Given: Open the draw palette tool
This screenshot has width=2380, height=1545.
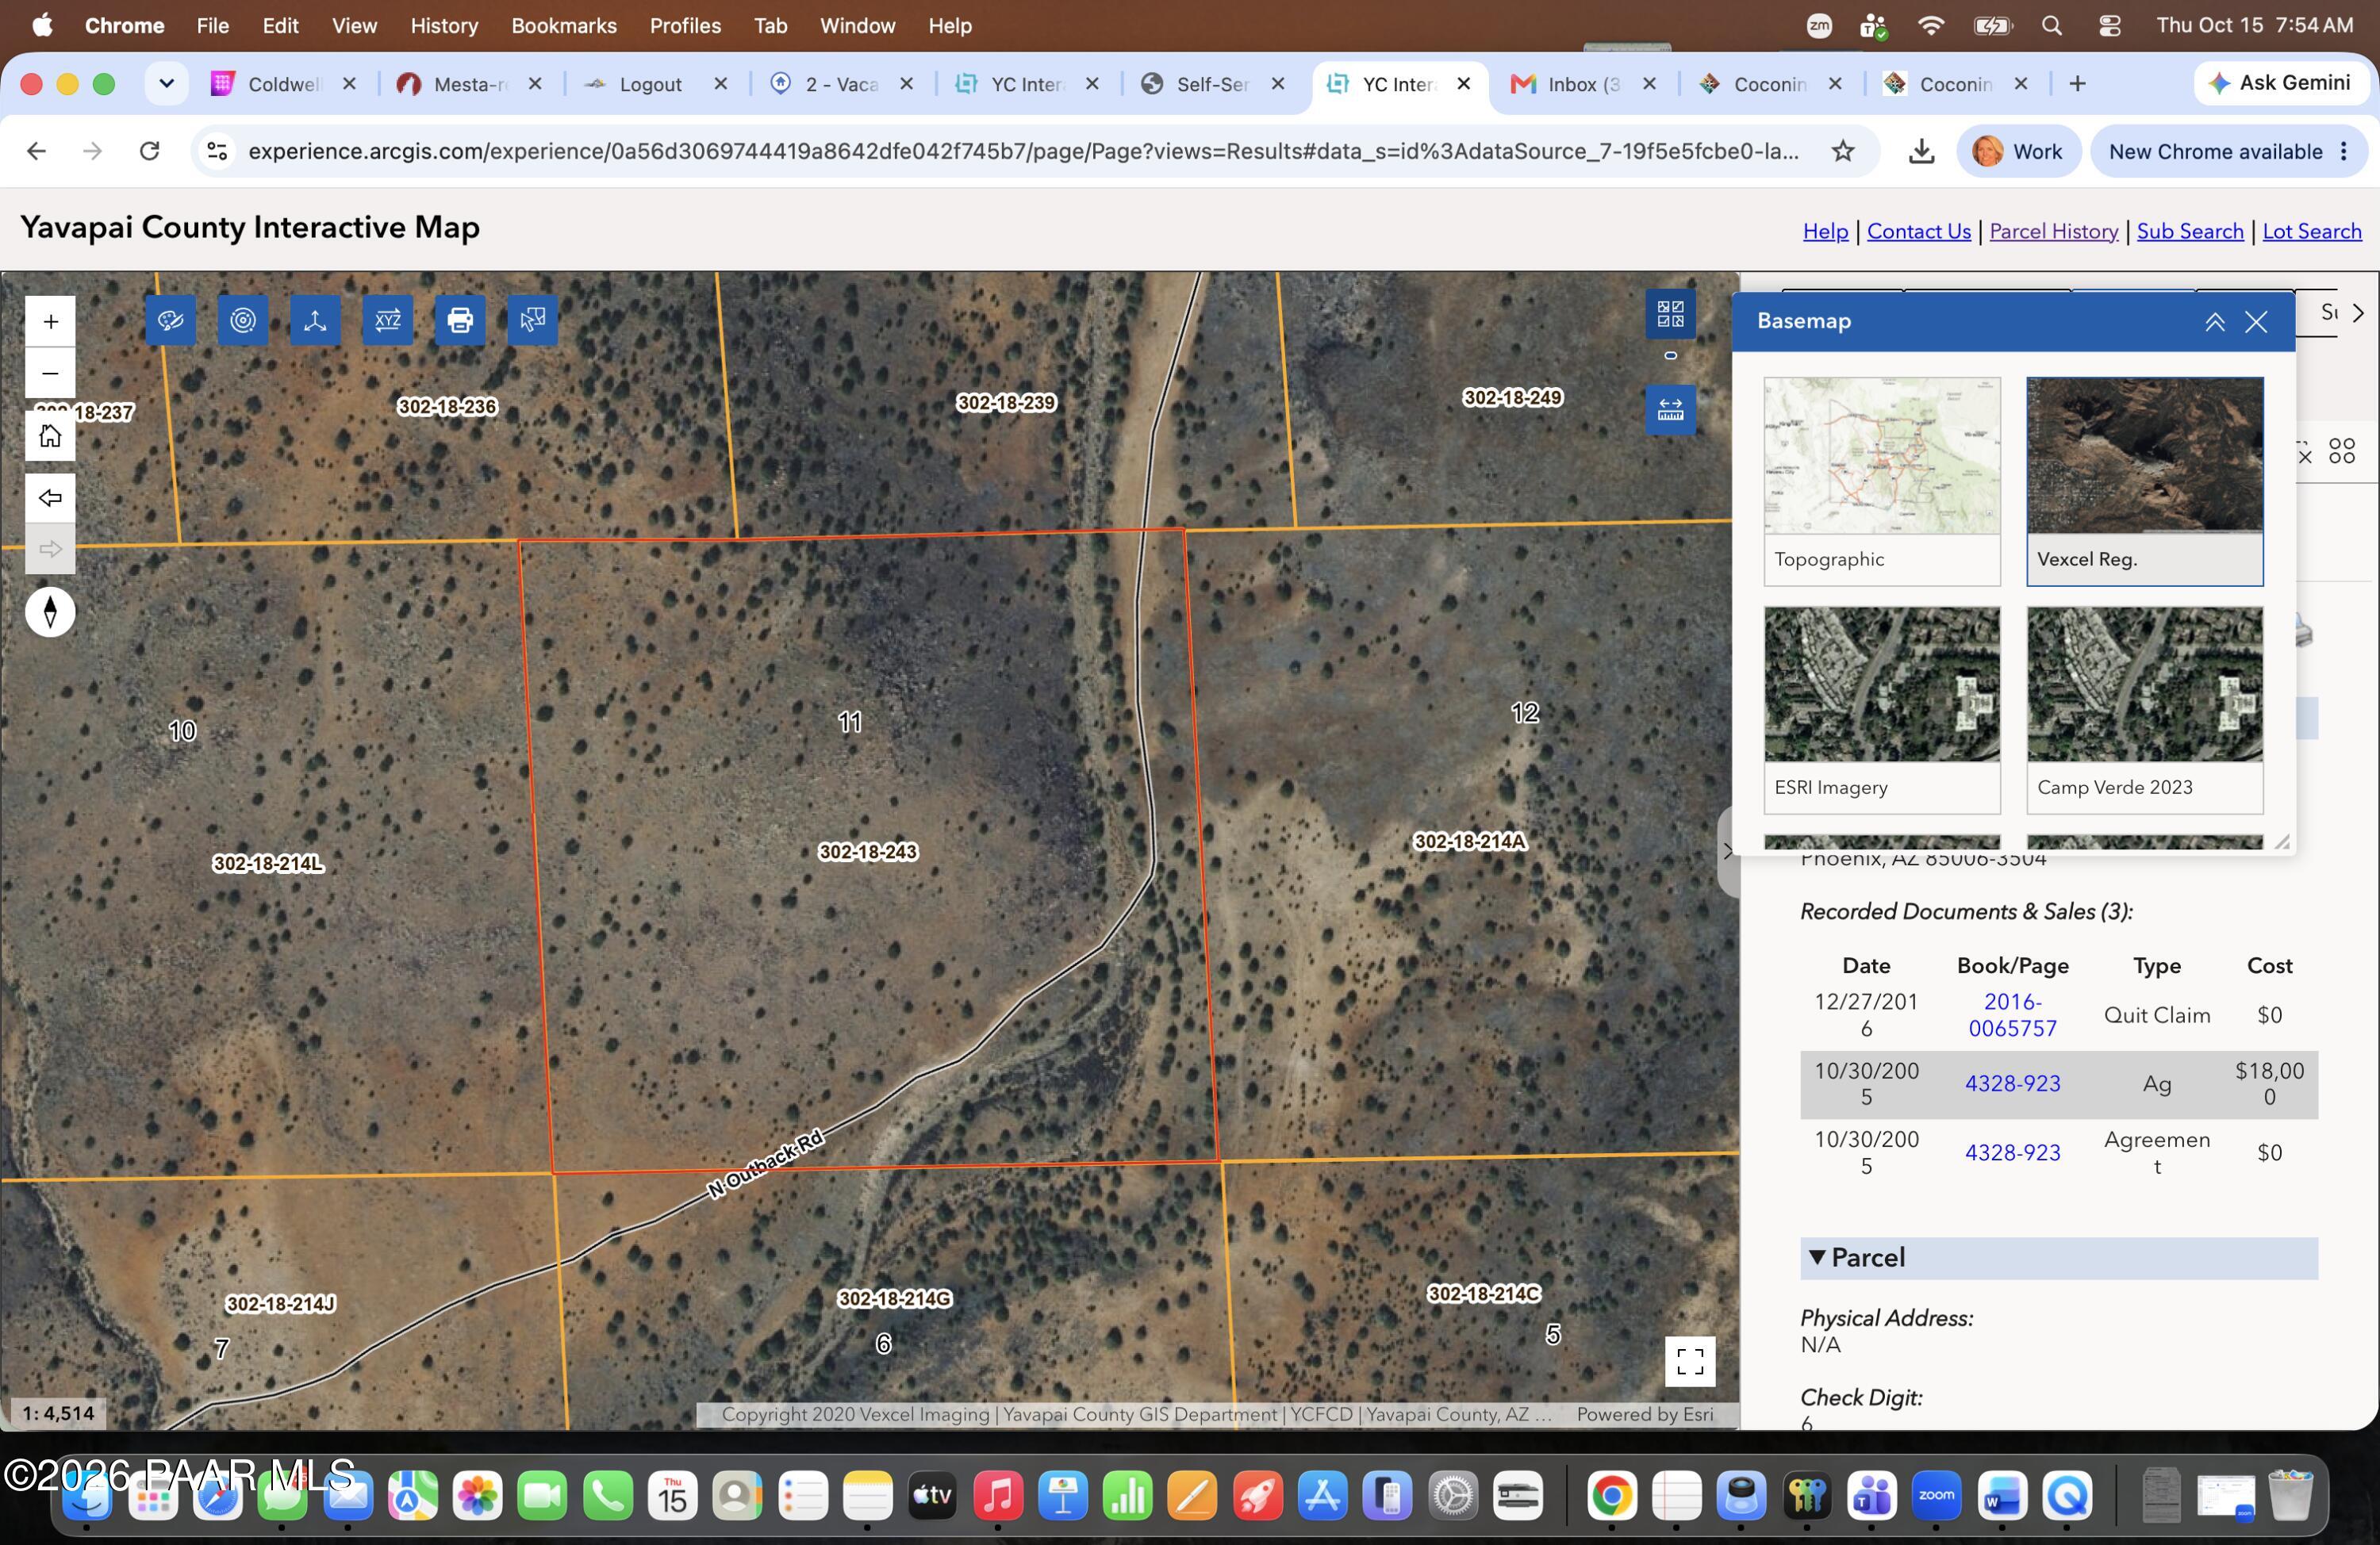Looking at the screenshot, I should pyautogui.click(x=171, y=320).
